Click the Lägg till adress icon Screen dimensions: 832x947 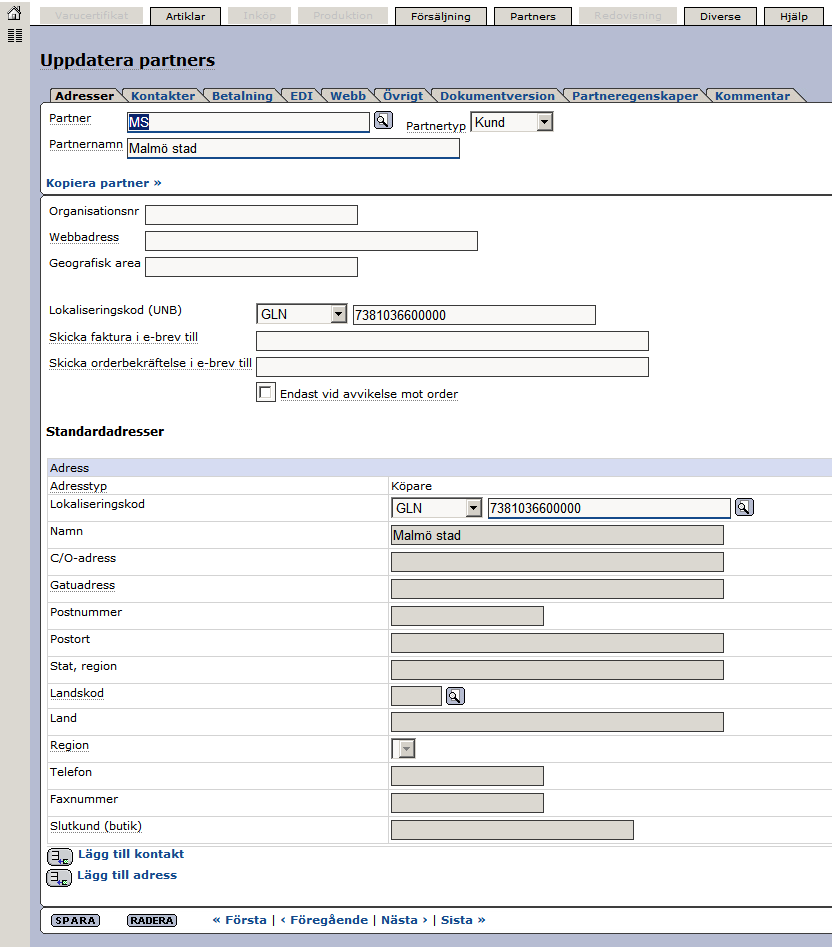(x=59, y=878)
